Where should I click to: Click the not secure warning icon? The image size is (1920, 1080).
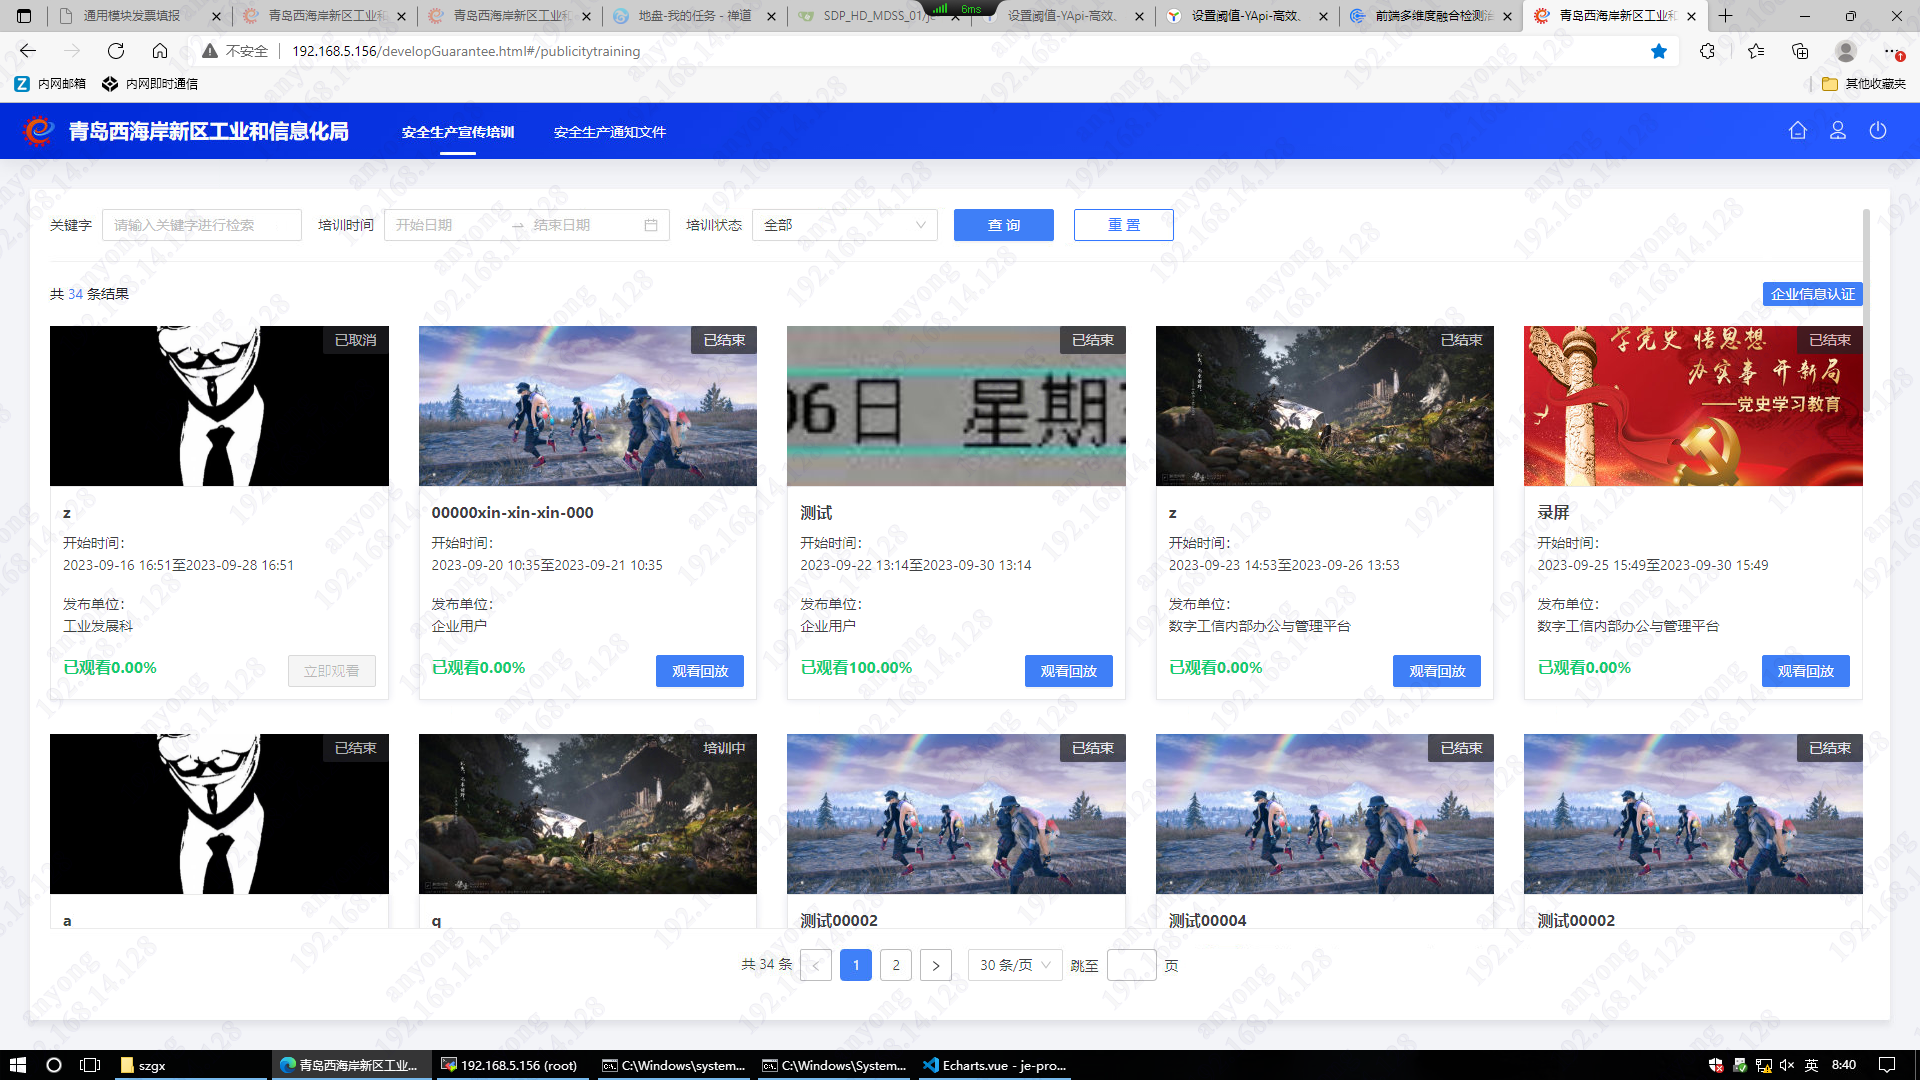(210, 51)
